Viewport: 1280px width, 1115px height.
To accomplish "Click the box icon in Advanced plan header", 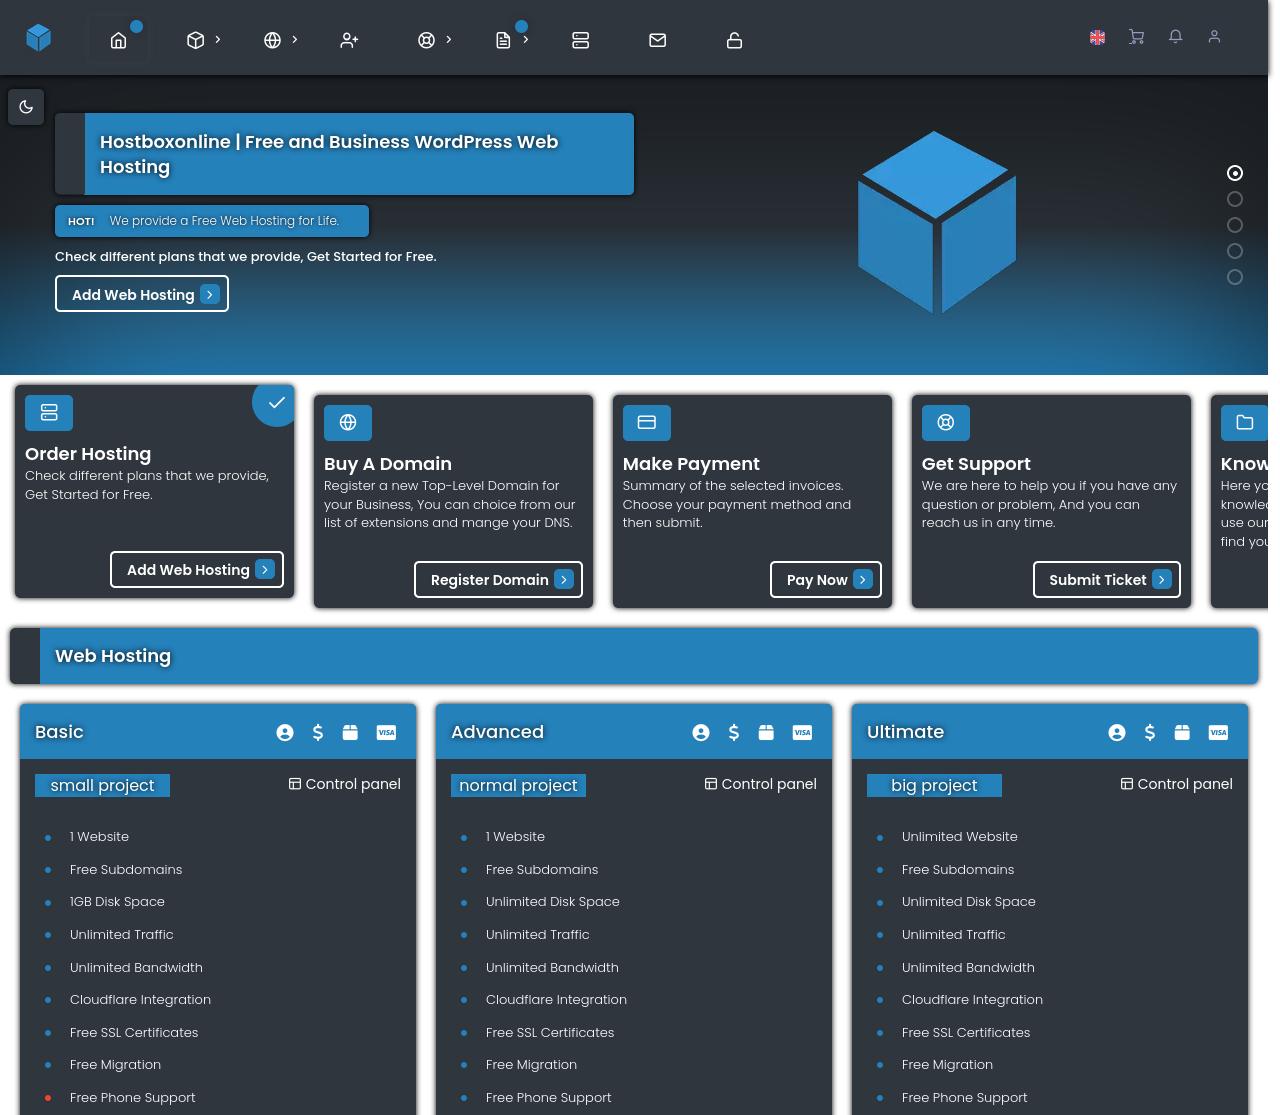I will point(766,733).
